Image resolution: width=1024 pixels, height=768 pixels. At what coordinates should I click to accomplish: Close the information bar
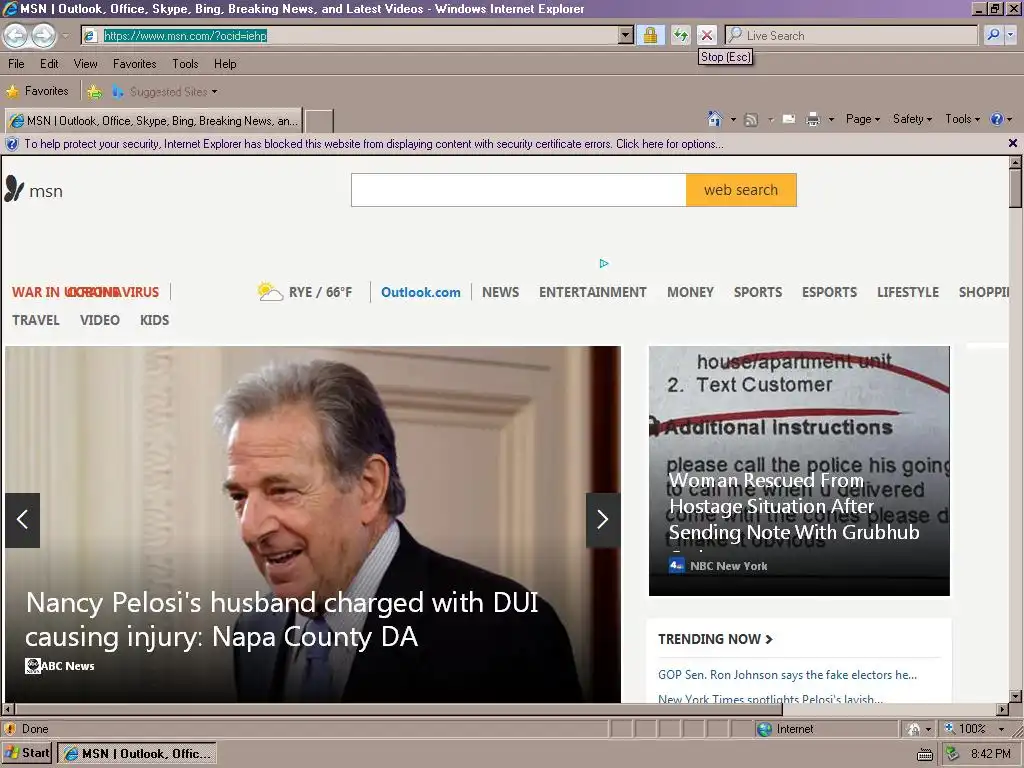click(x=1013, y=143)
